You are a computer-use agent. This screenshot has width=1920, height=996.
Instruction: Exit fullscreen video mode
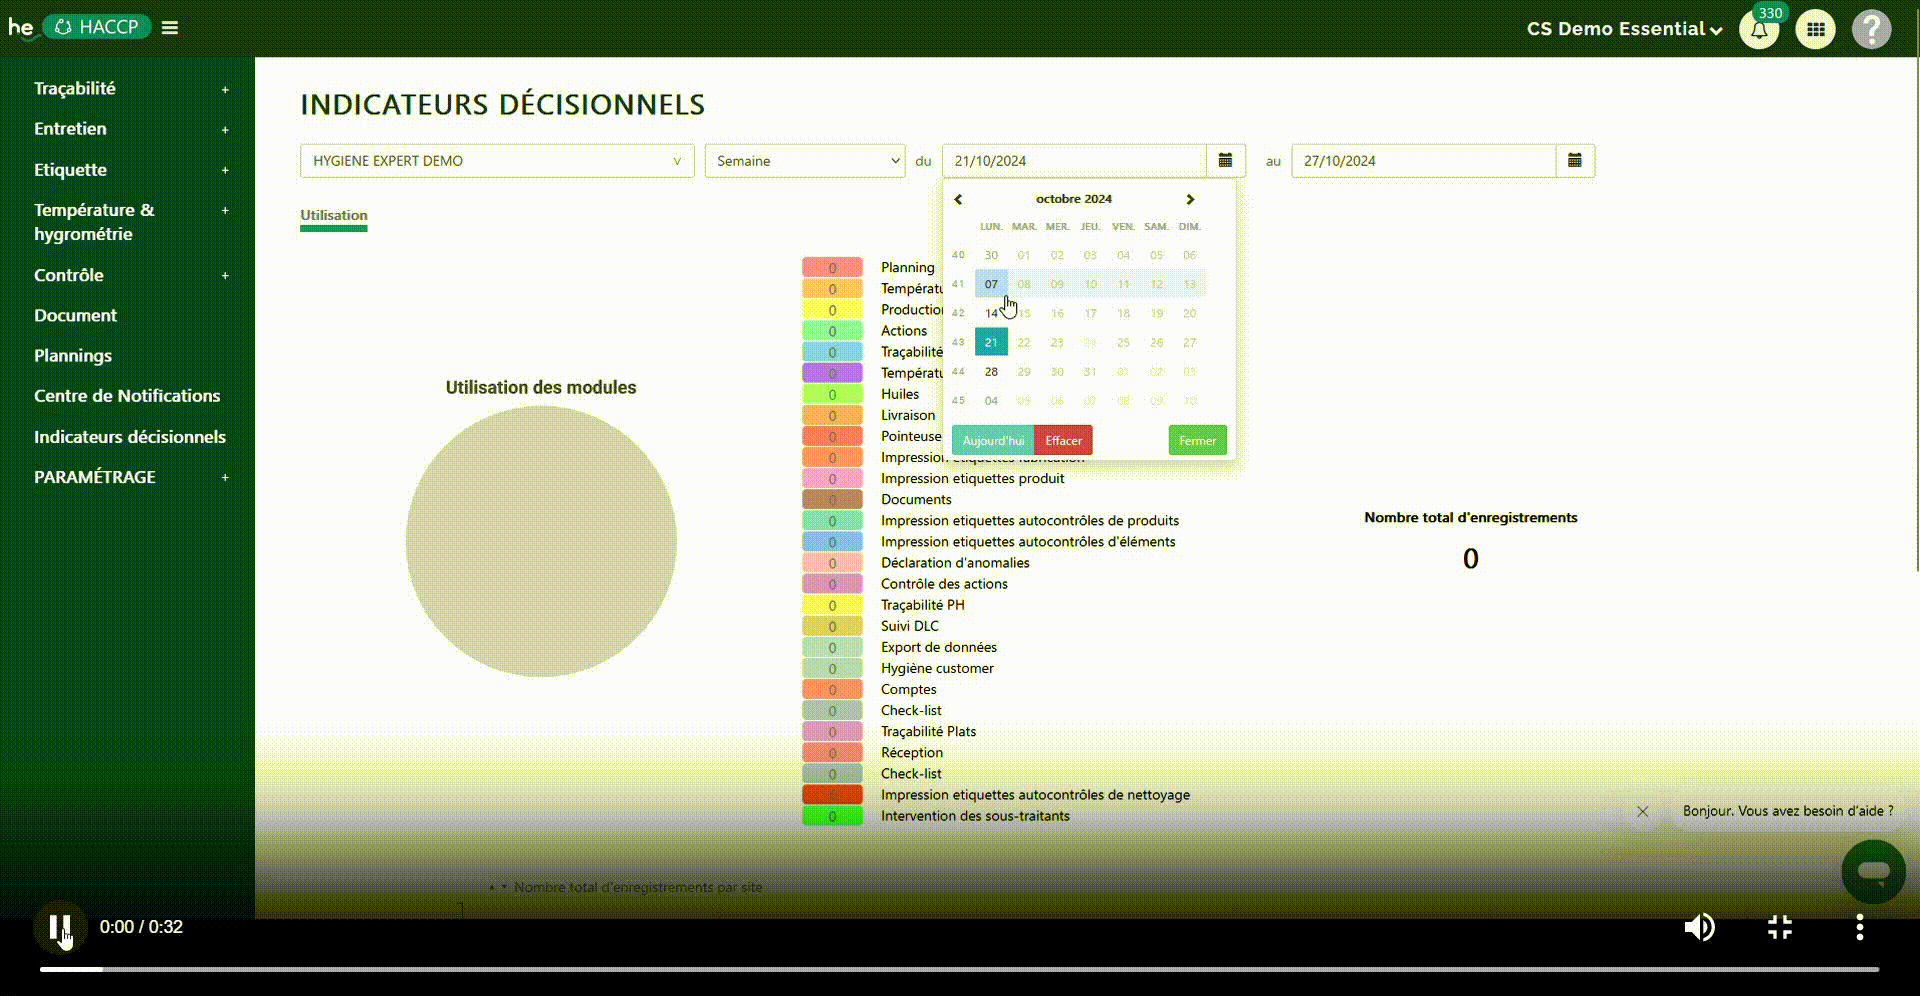tap(1780, 927)
